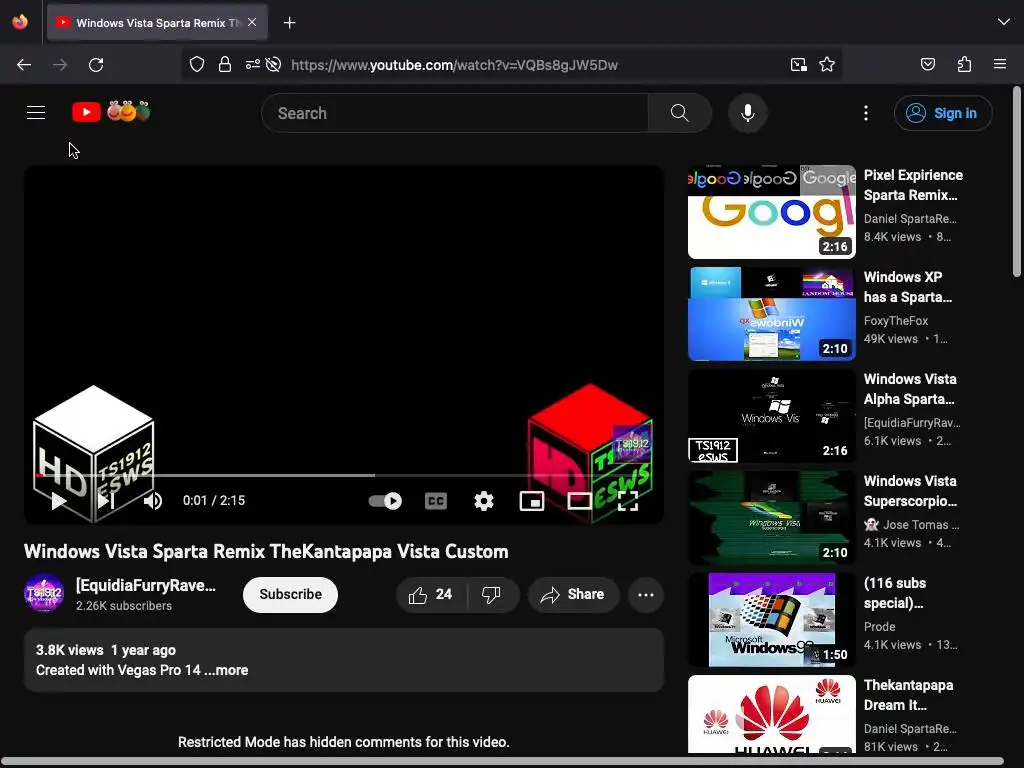The height and width of the screenshot is (768, 1024).
Task: Expand description with ...more
Action: coord(226,670)
